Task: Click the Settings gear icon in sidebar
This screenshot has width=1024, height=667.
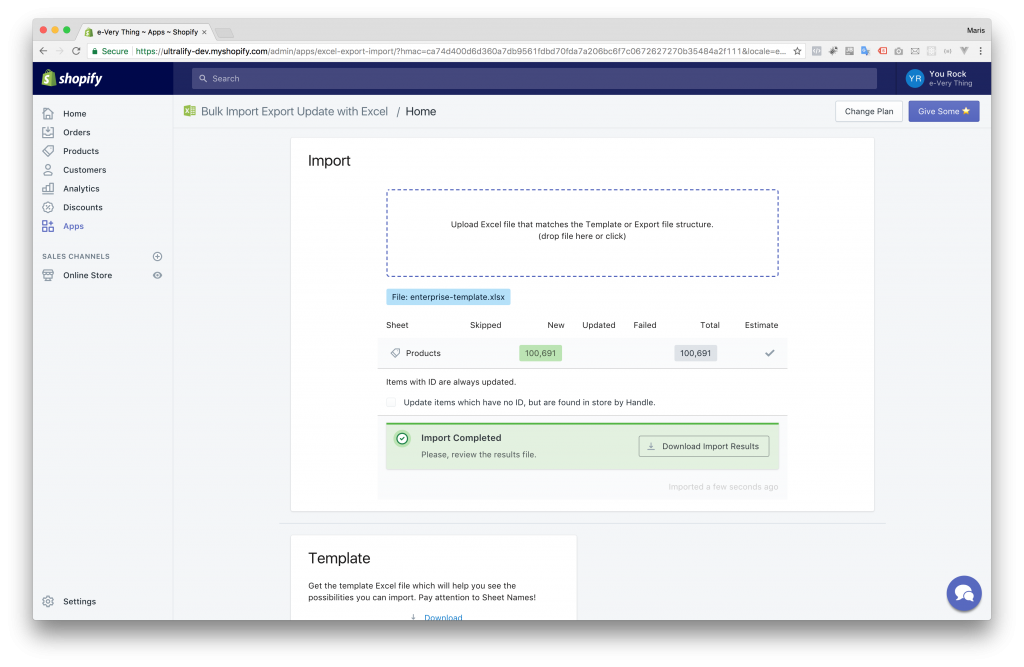Action: (x=48, y=601)
